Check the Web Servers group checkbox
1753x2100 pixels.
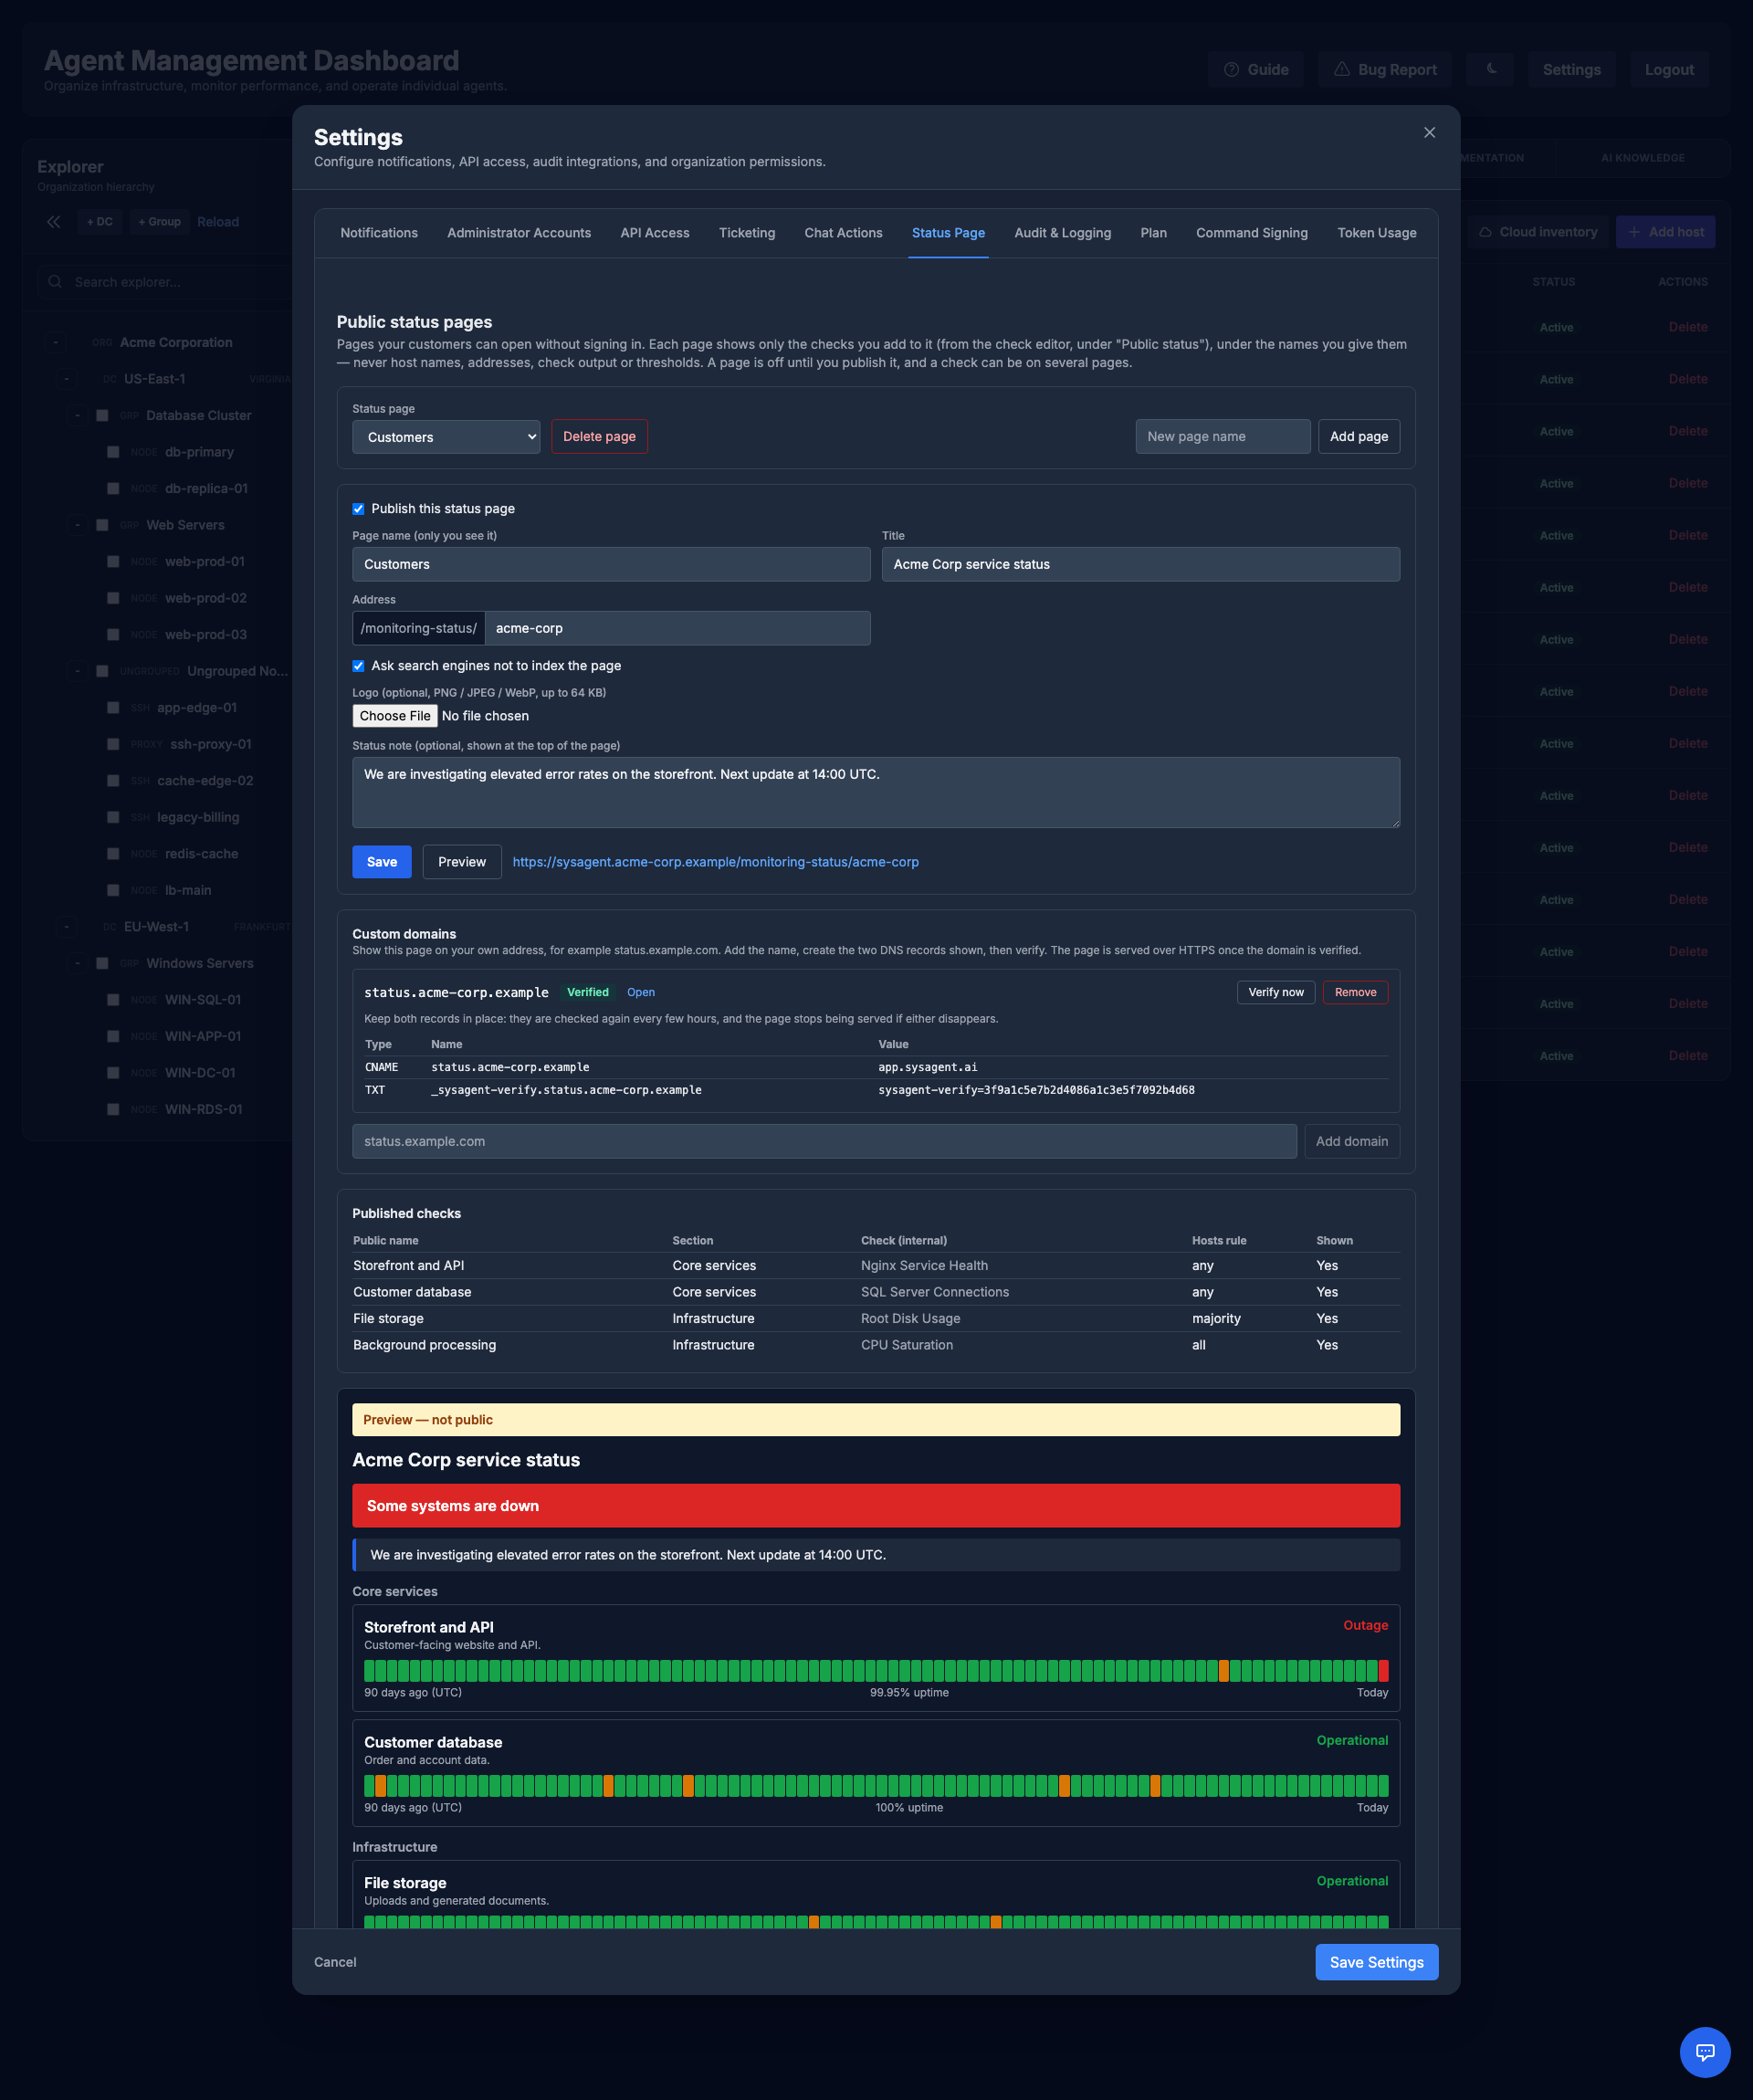point(102,525)
